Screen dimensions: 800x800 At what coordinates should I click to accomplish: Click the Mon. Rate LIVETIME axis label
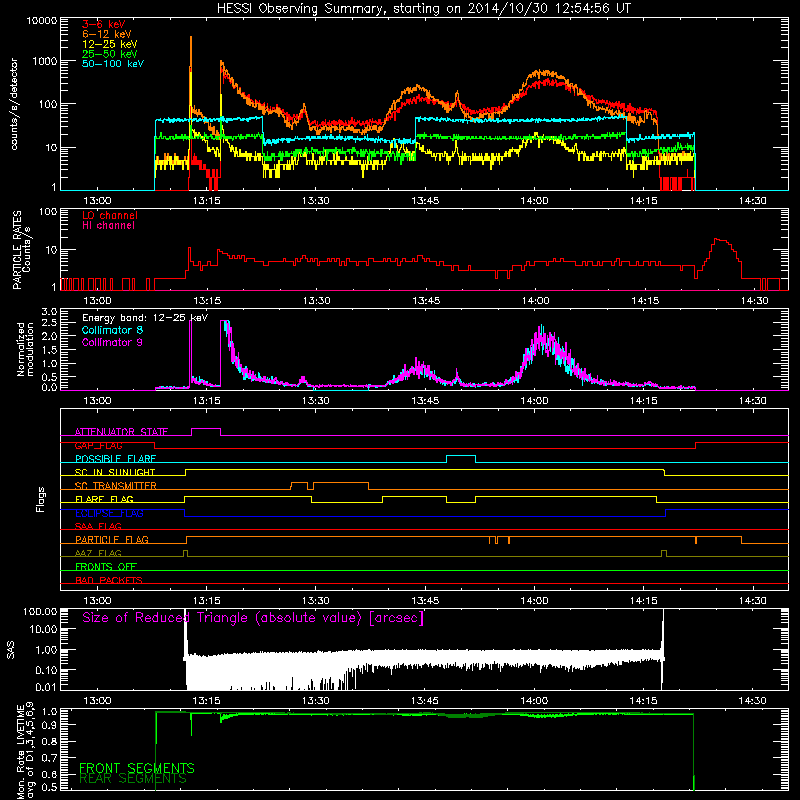pyautogui.click(x=25, y=751)
